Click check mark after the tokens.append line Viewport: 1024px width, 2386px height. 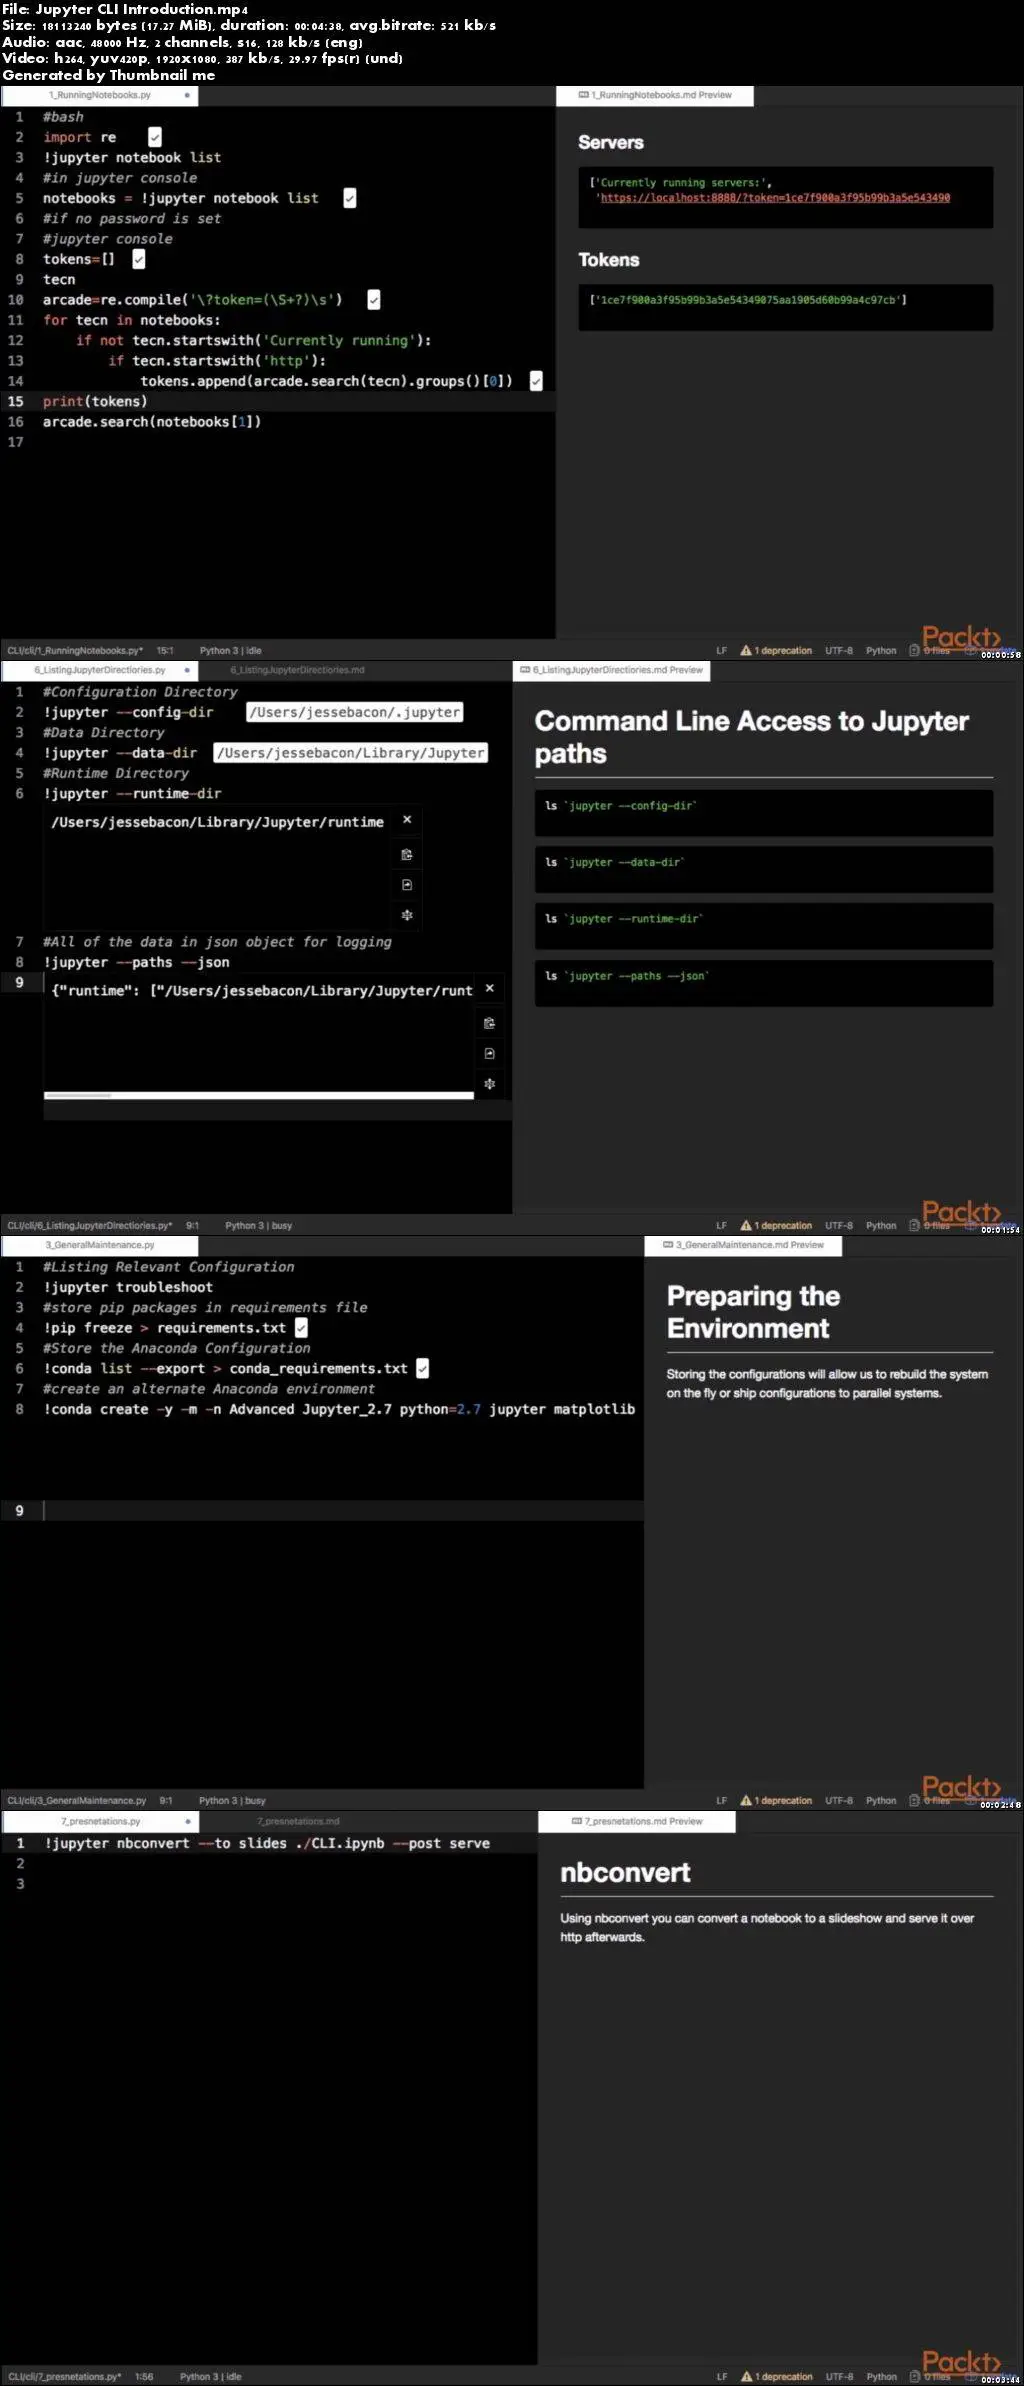[x=536, y=381]
